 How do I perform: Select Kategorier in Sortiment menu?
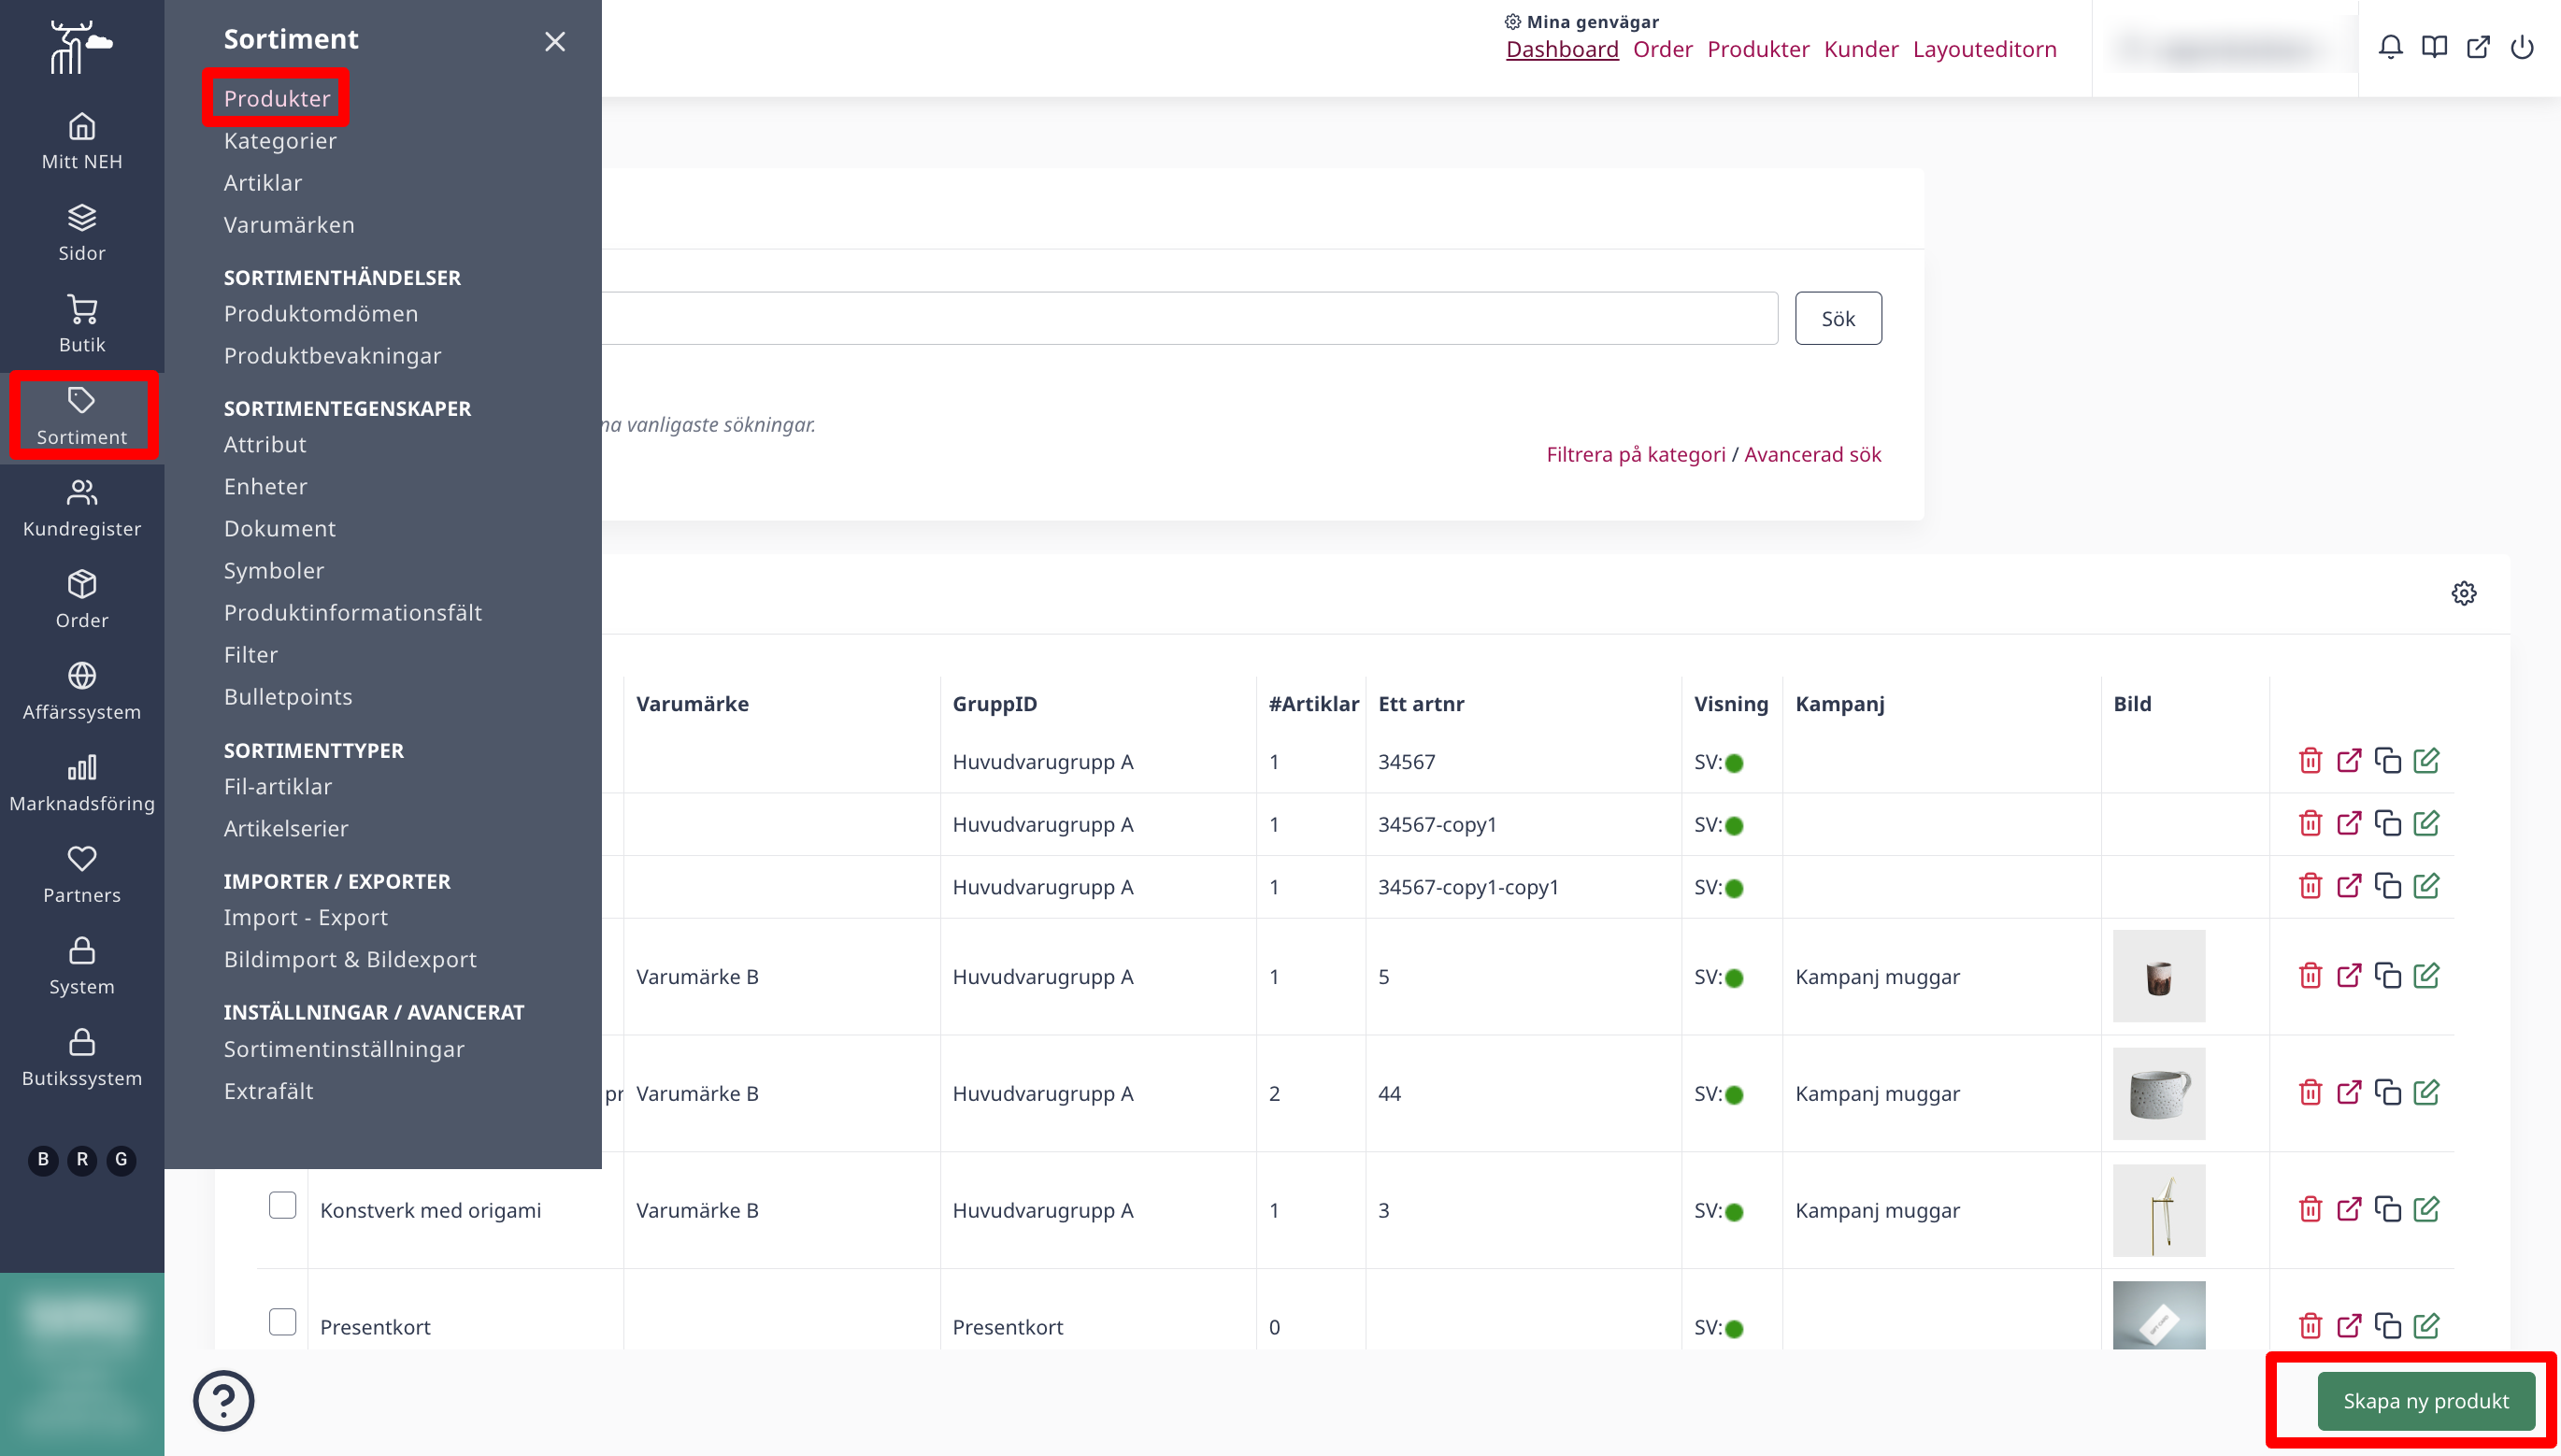pyautogui.click(x=280, y=141)
